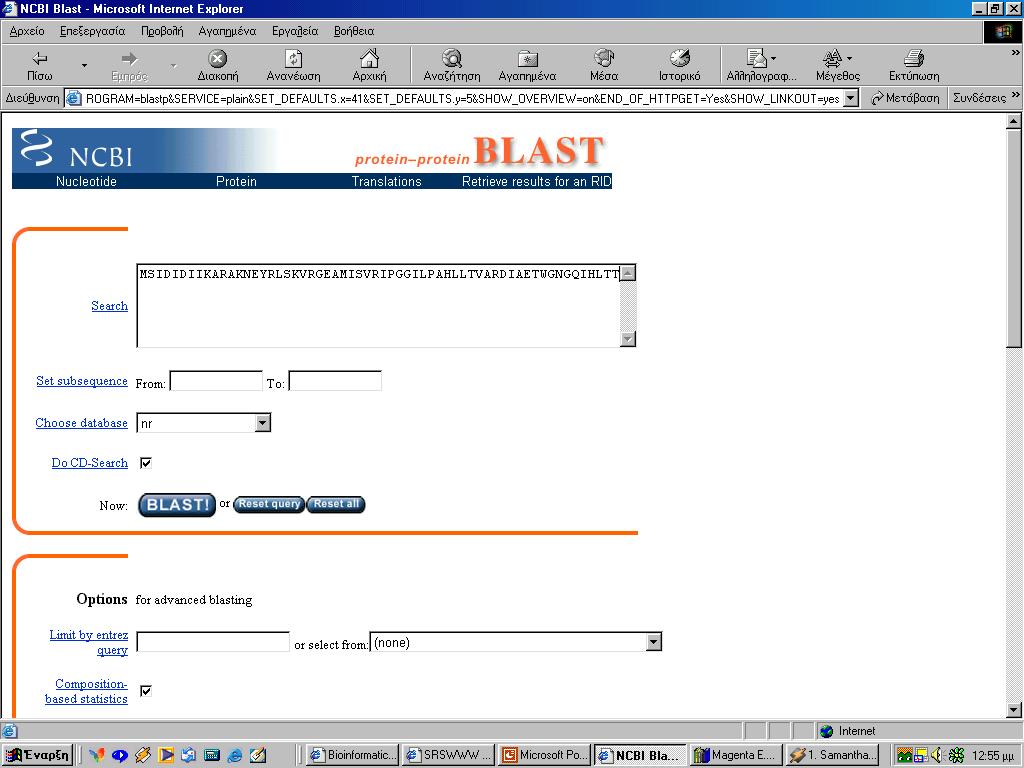Open the Composition-based statistics link
Viewport: 1024px width, 768px height.
86,691
